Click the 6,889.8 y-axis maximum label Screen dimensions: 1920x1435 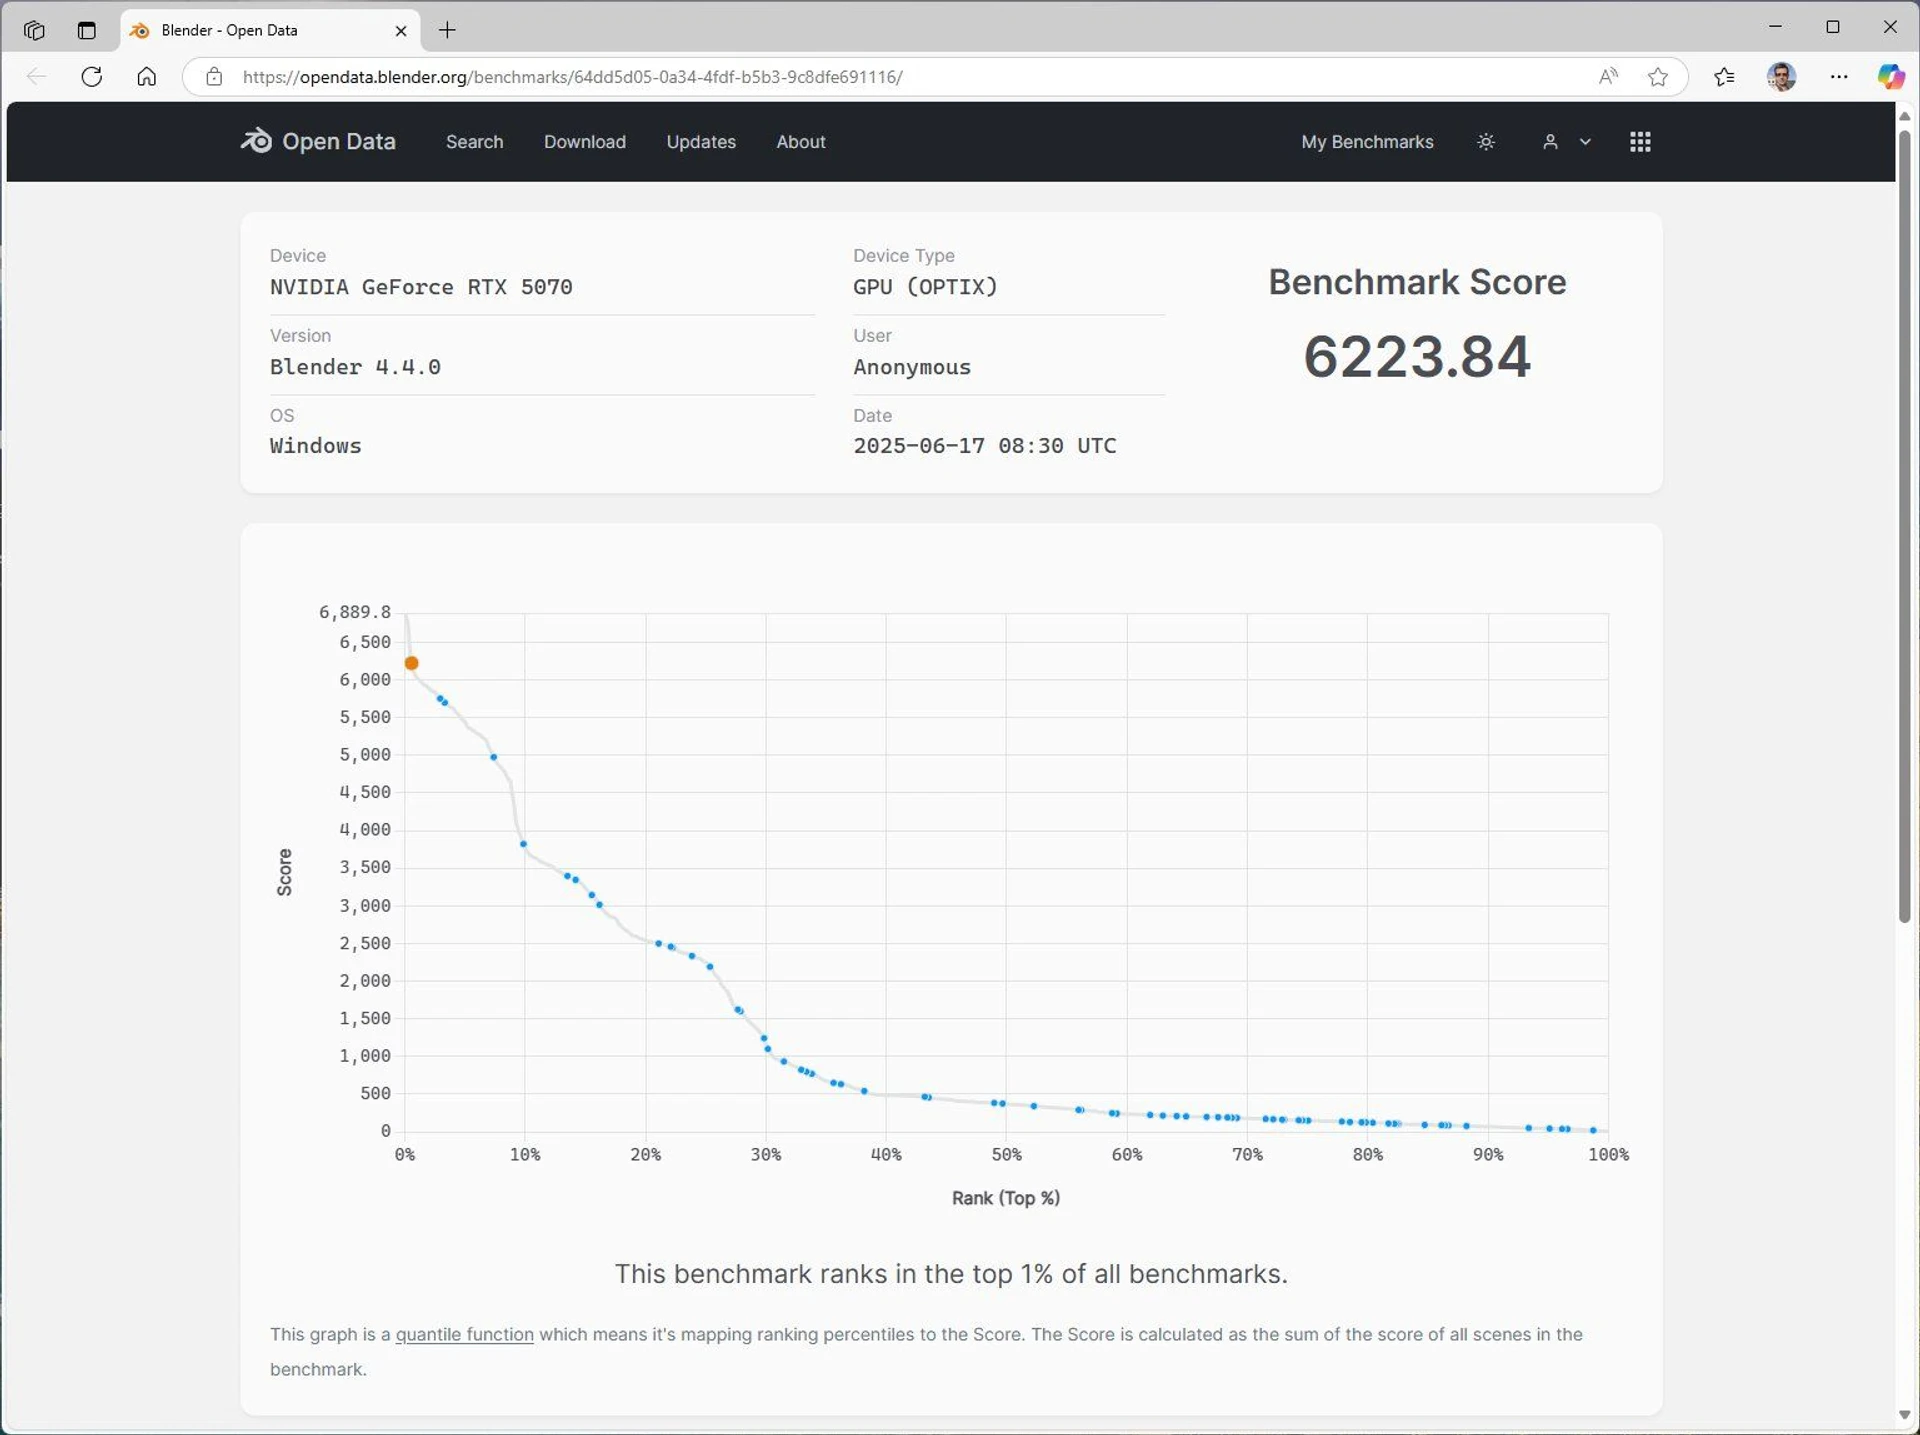pos(354,612)
